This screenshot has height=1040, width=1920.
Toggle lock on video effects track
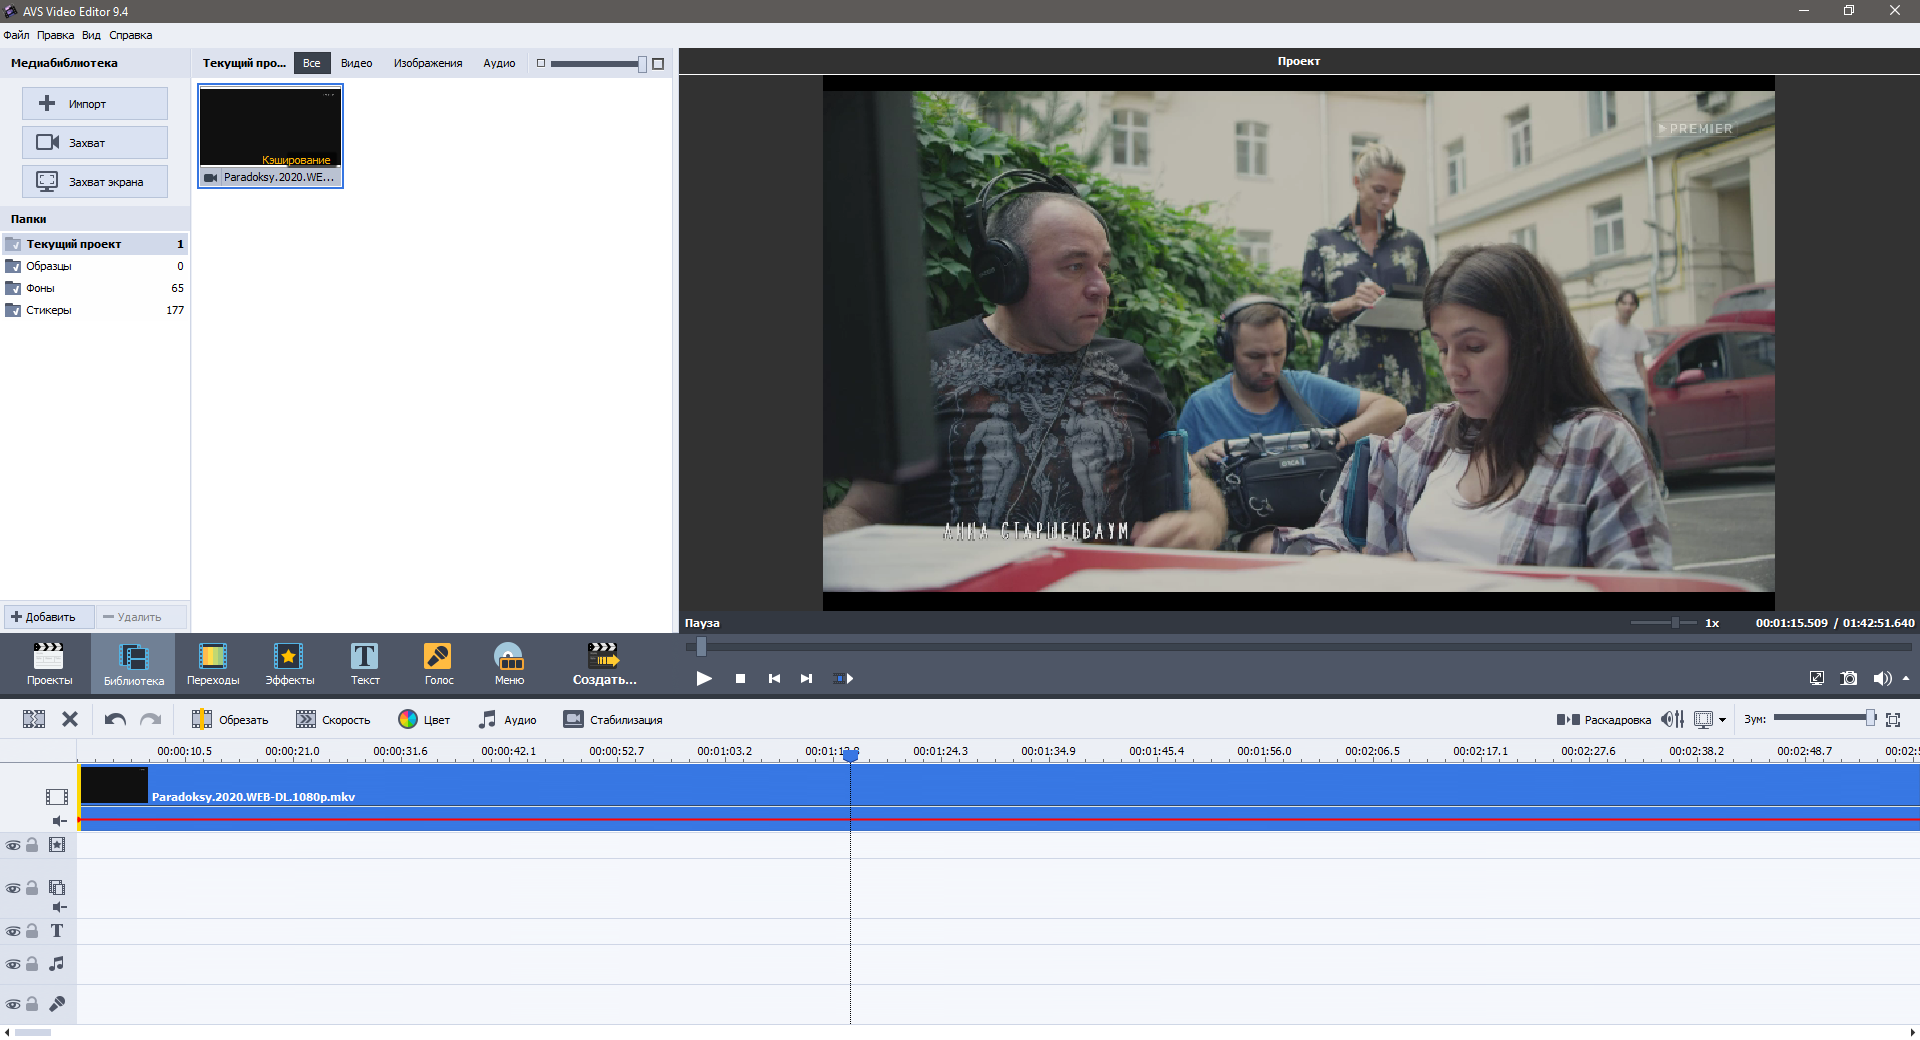[x=32, y=845]
